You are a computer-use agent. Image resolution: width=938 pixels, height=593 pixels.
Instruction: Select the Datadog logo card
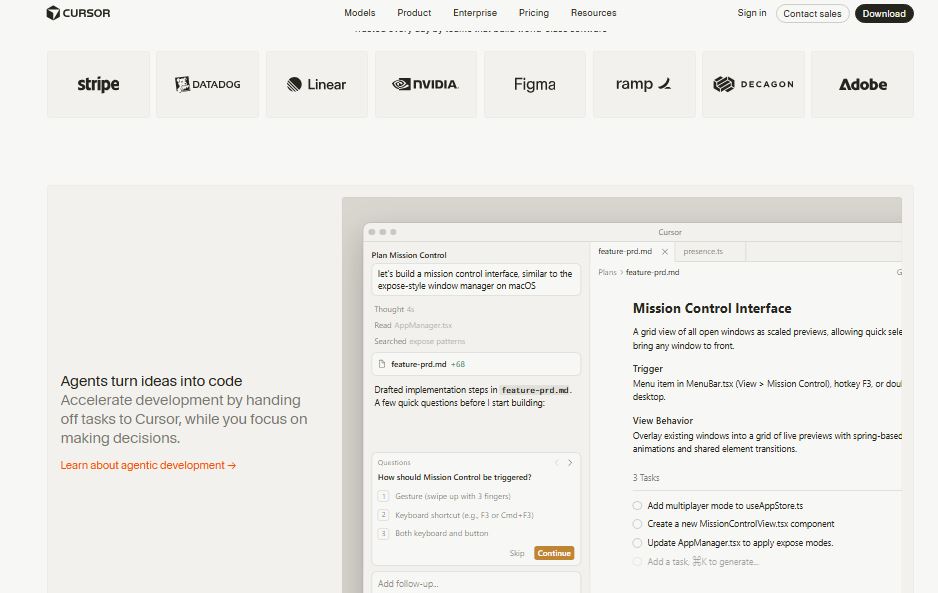tap(208, 84)
